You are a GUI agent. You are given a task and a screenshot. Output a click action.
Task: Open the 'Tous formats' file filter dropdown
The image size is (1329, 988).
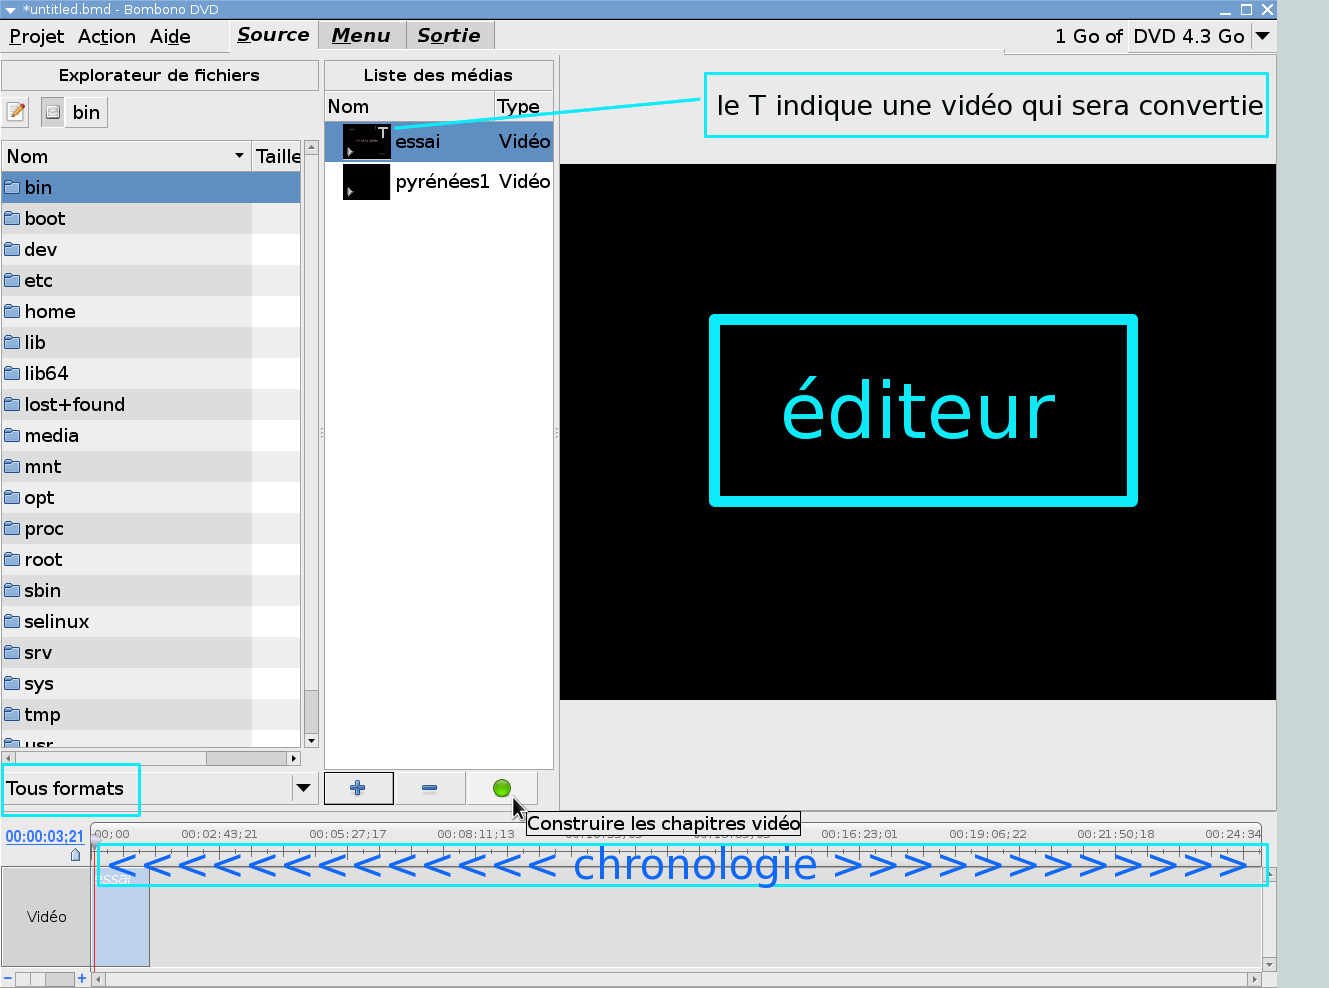pyautogui.click(x=303, y=788)
